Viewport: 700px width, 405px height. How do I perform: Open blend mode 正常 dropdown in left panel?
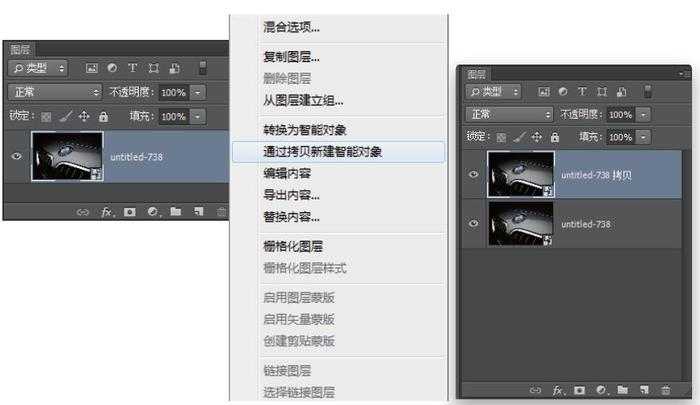(54, 92)
